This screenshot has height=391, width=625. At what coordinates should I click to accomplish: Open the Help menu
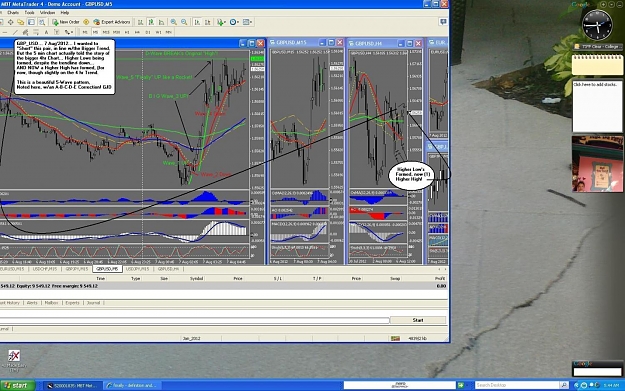click(x=65, y=12)
